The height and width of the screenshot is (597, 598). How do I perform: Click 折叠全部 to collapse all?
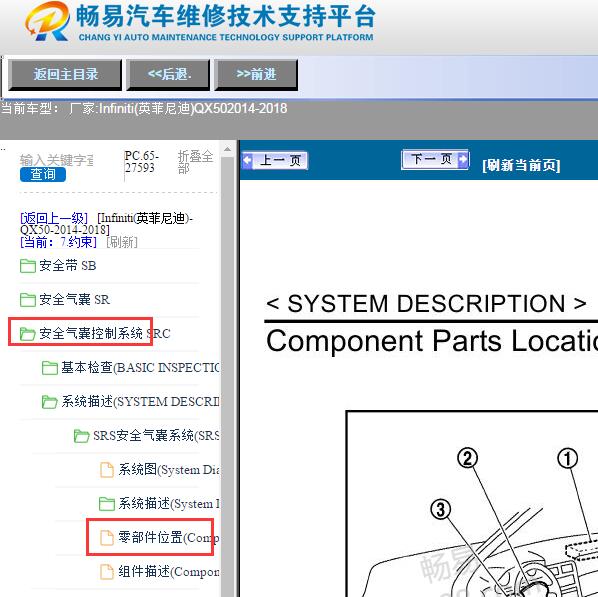tap(195, 162)
